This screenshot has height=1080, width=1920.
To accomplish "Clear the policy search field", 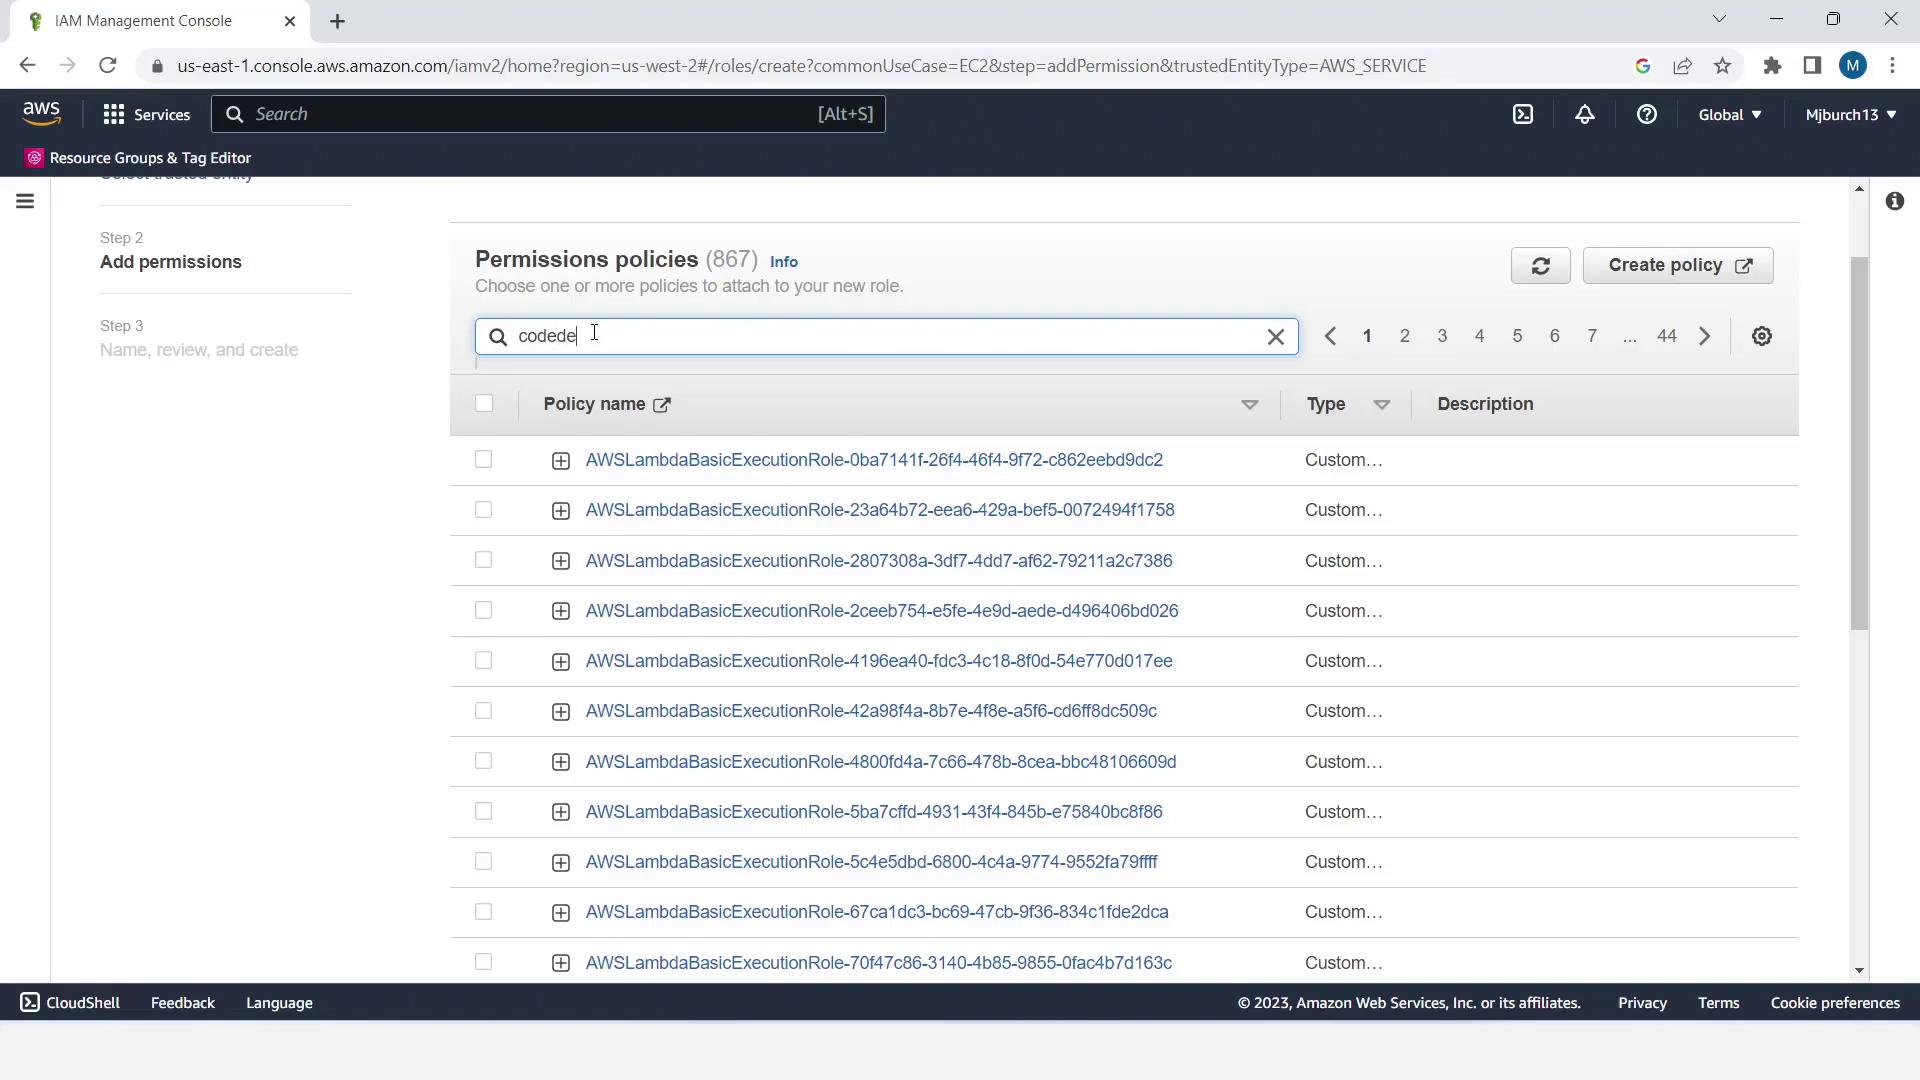I will (1275, 337).
